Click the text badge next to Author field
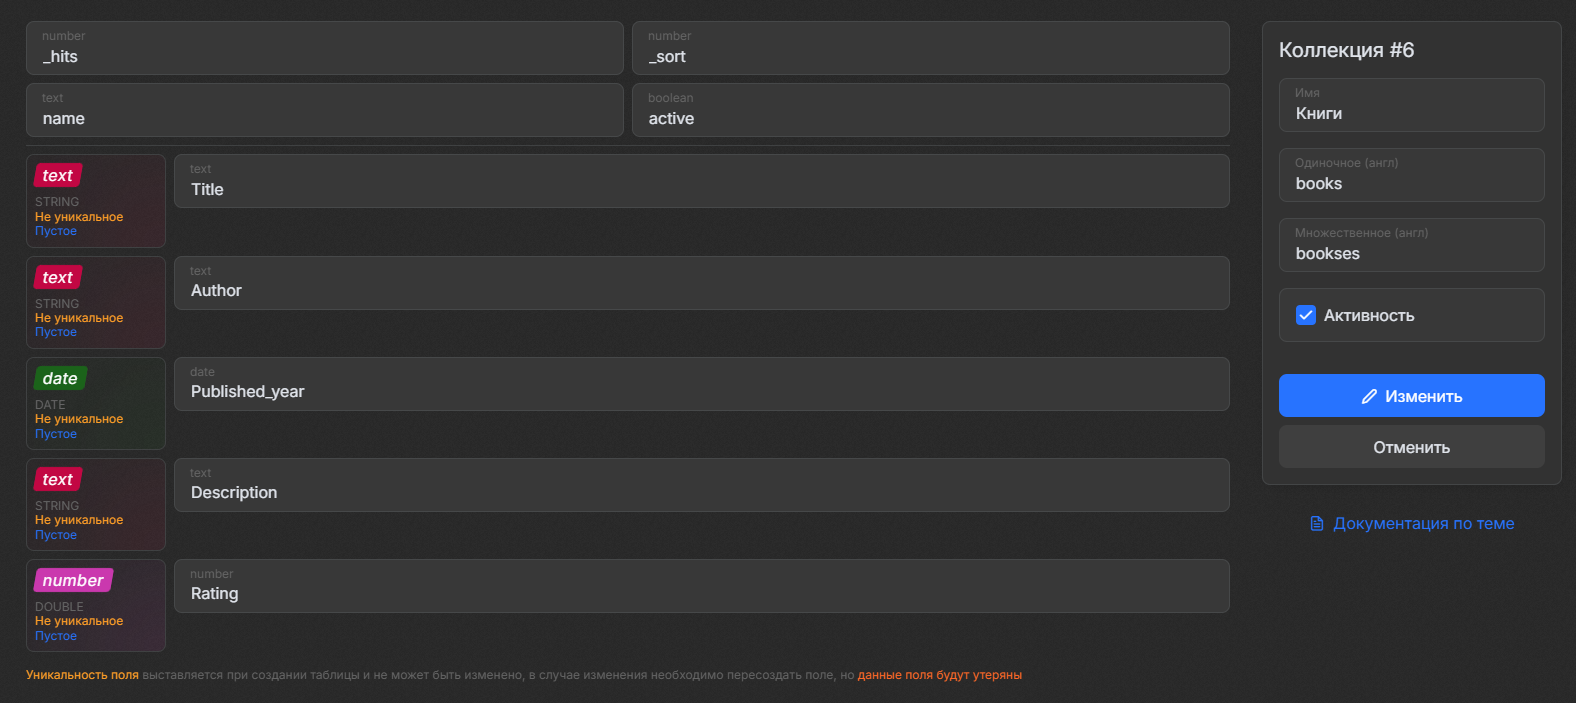This screenshot has width=1576, height=703. (58, 278)
